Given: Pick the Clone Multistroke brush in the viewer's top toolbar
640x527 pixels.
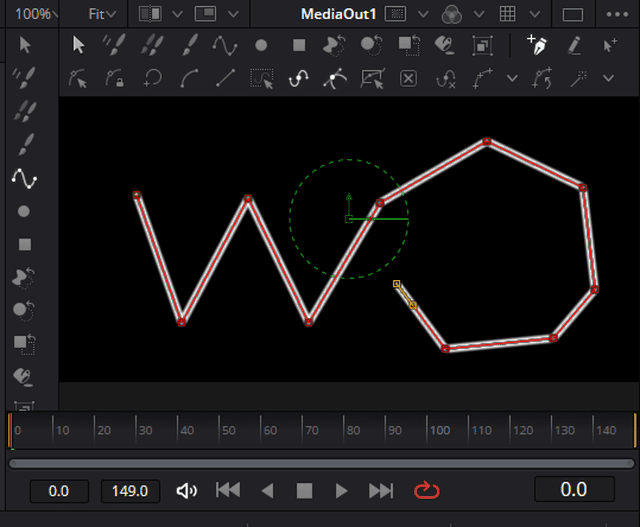Looking at the screenshot, I should pos(152,44).
